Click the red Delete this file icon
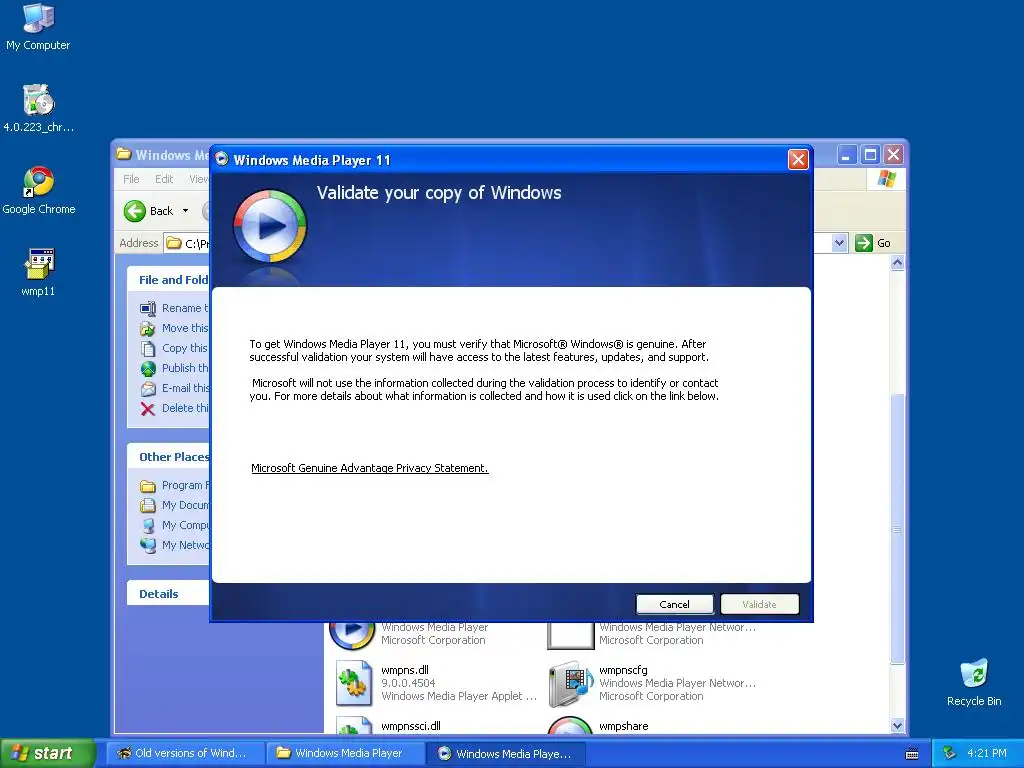The image size is (1024, 768). click(148, 409)
